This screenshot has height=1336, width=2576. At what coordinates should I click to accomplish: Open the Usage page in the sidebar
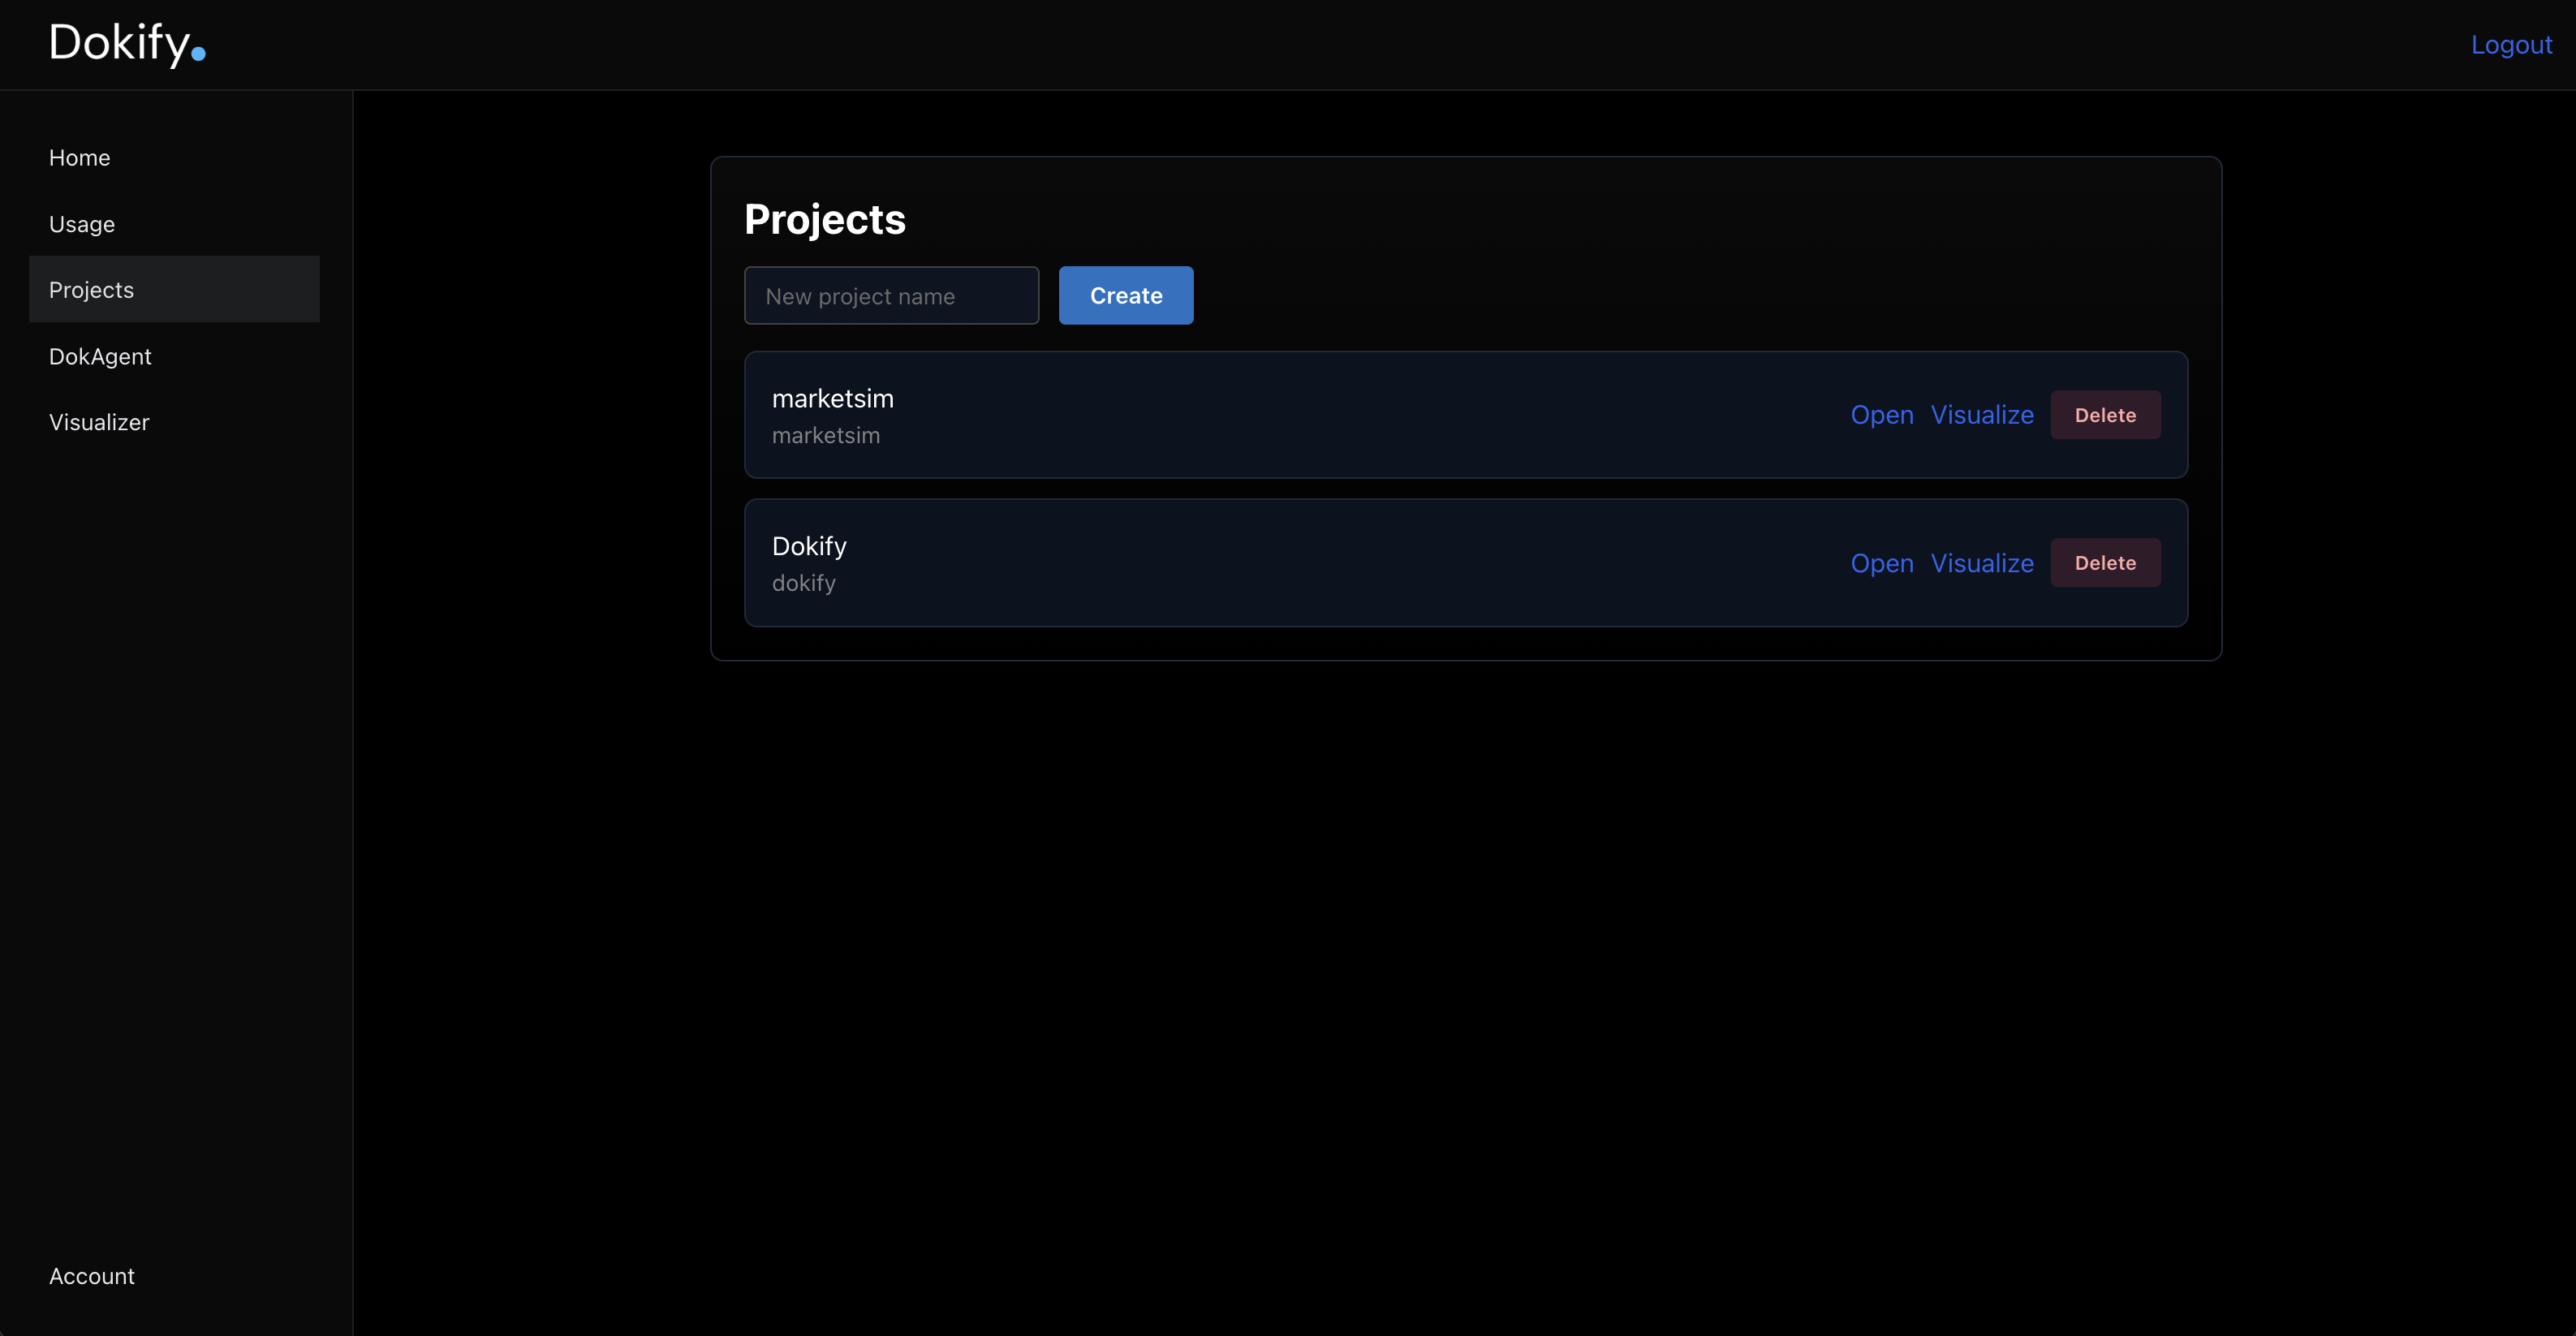tap(82, 224)
